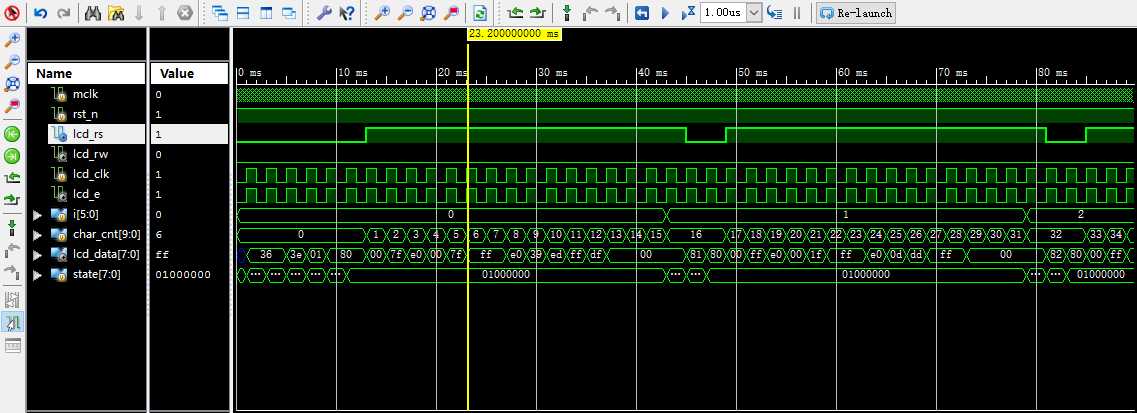This screenshot has width=1137, height=413.
Task: Click the top toolbar zoom fit icon
Action: (x=429, y=12)
